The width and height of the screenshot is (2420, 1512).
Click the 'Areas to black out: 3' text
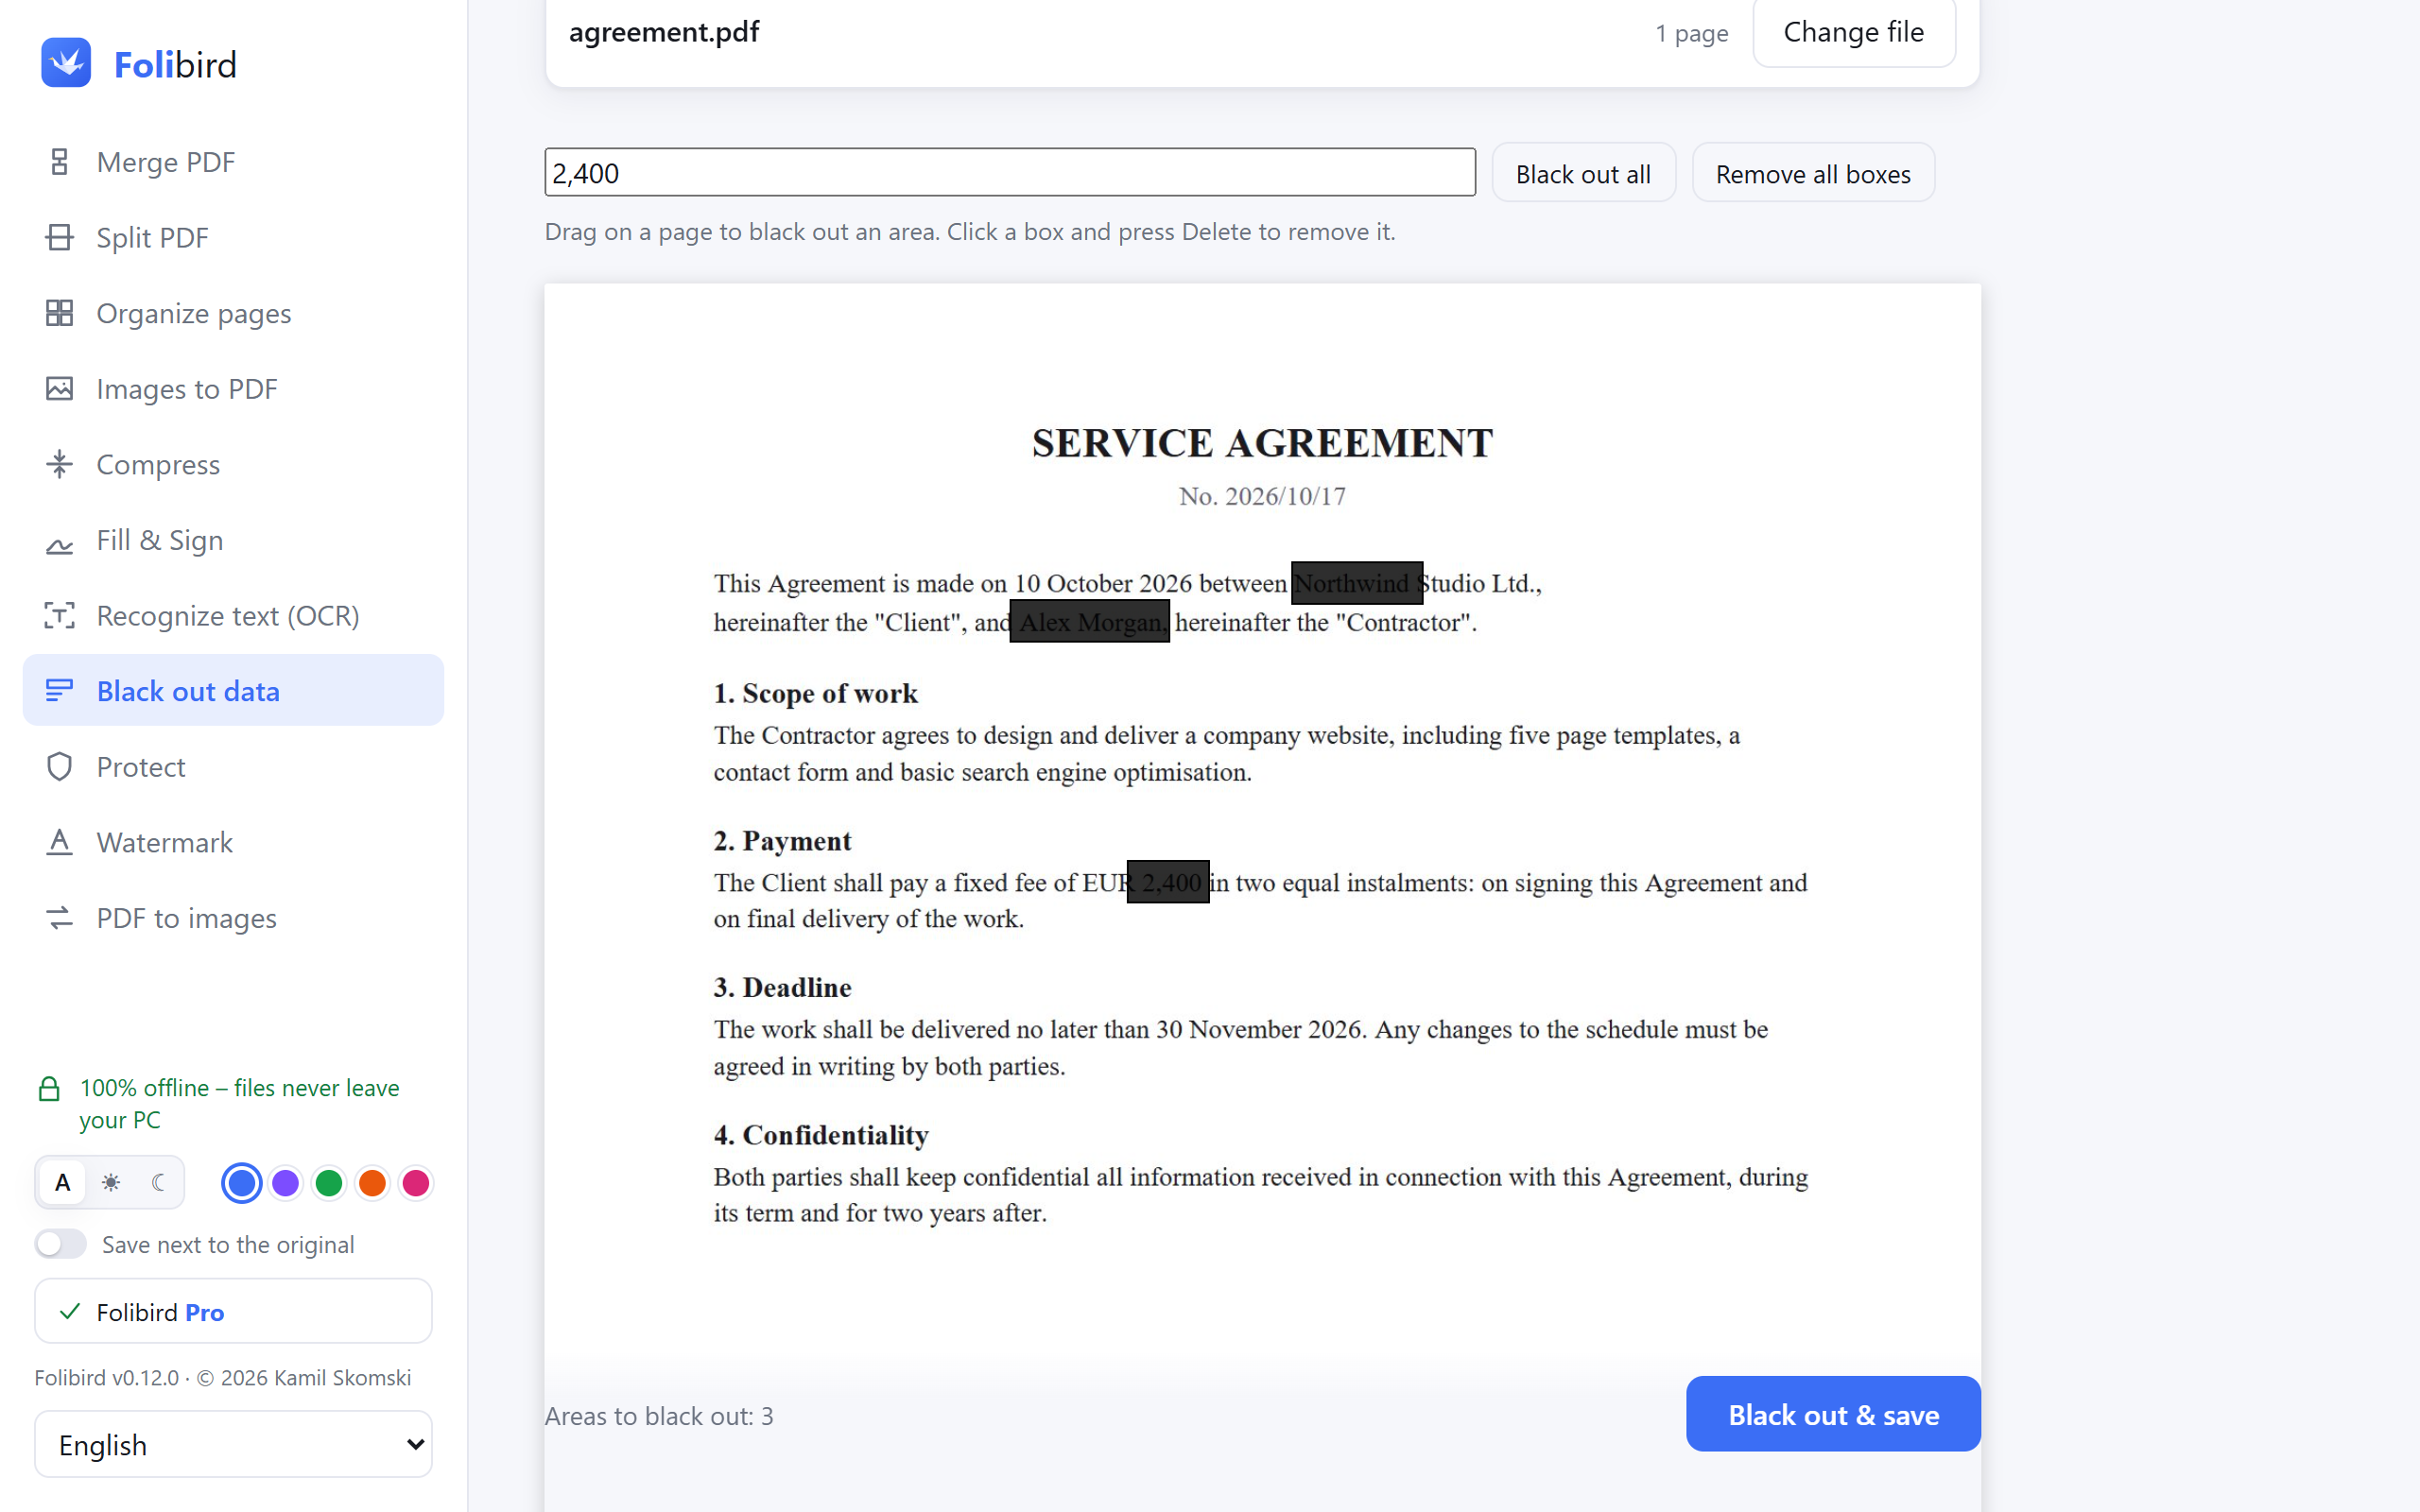pos(659,1416)
